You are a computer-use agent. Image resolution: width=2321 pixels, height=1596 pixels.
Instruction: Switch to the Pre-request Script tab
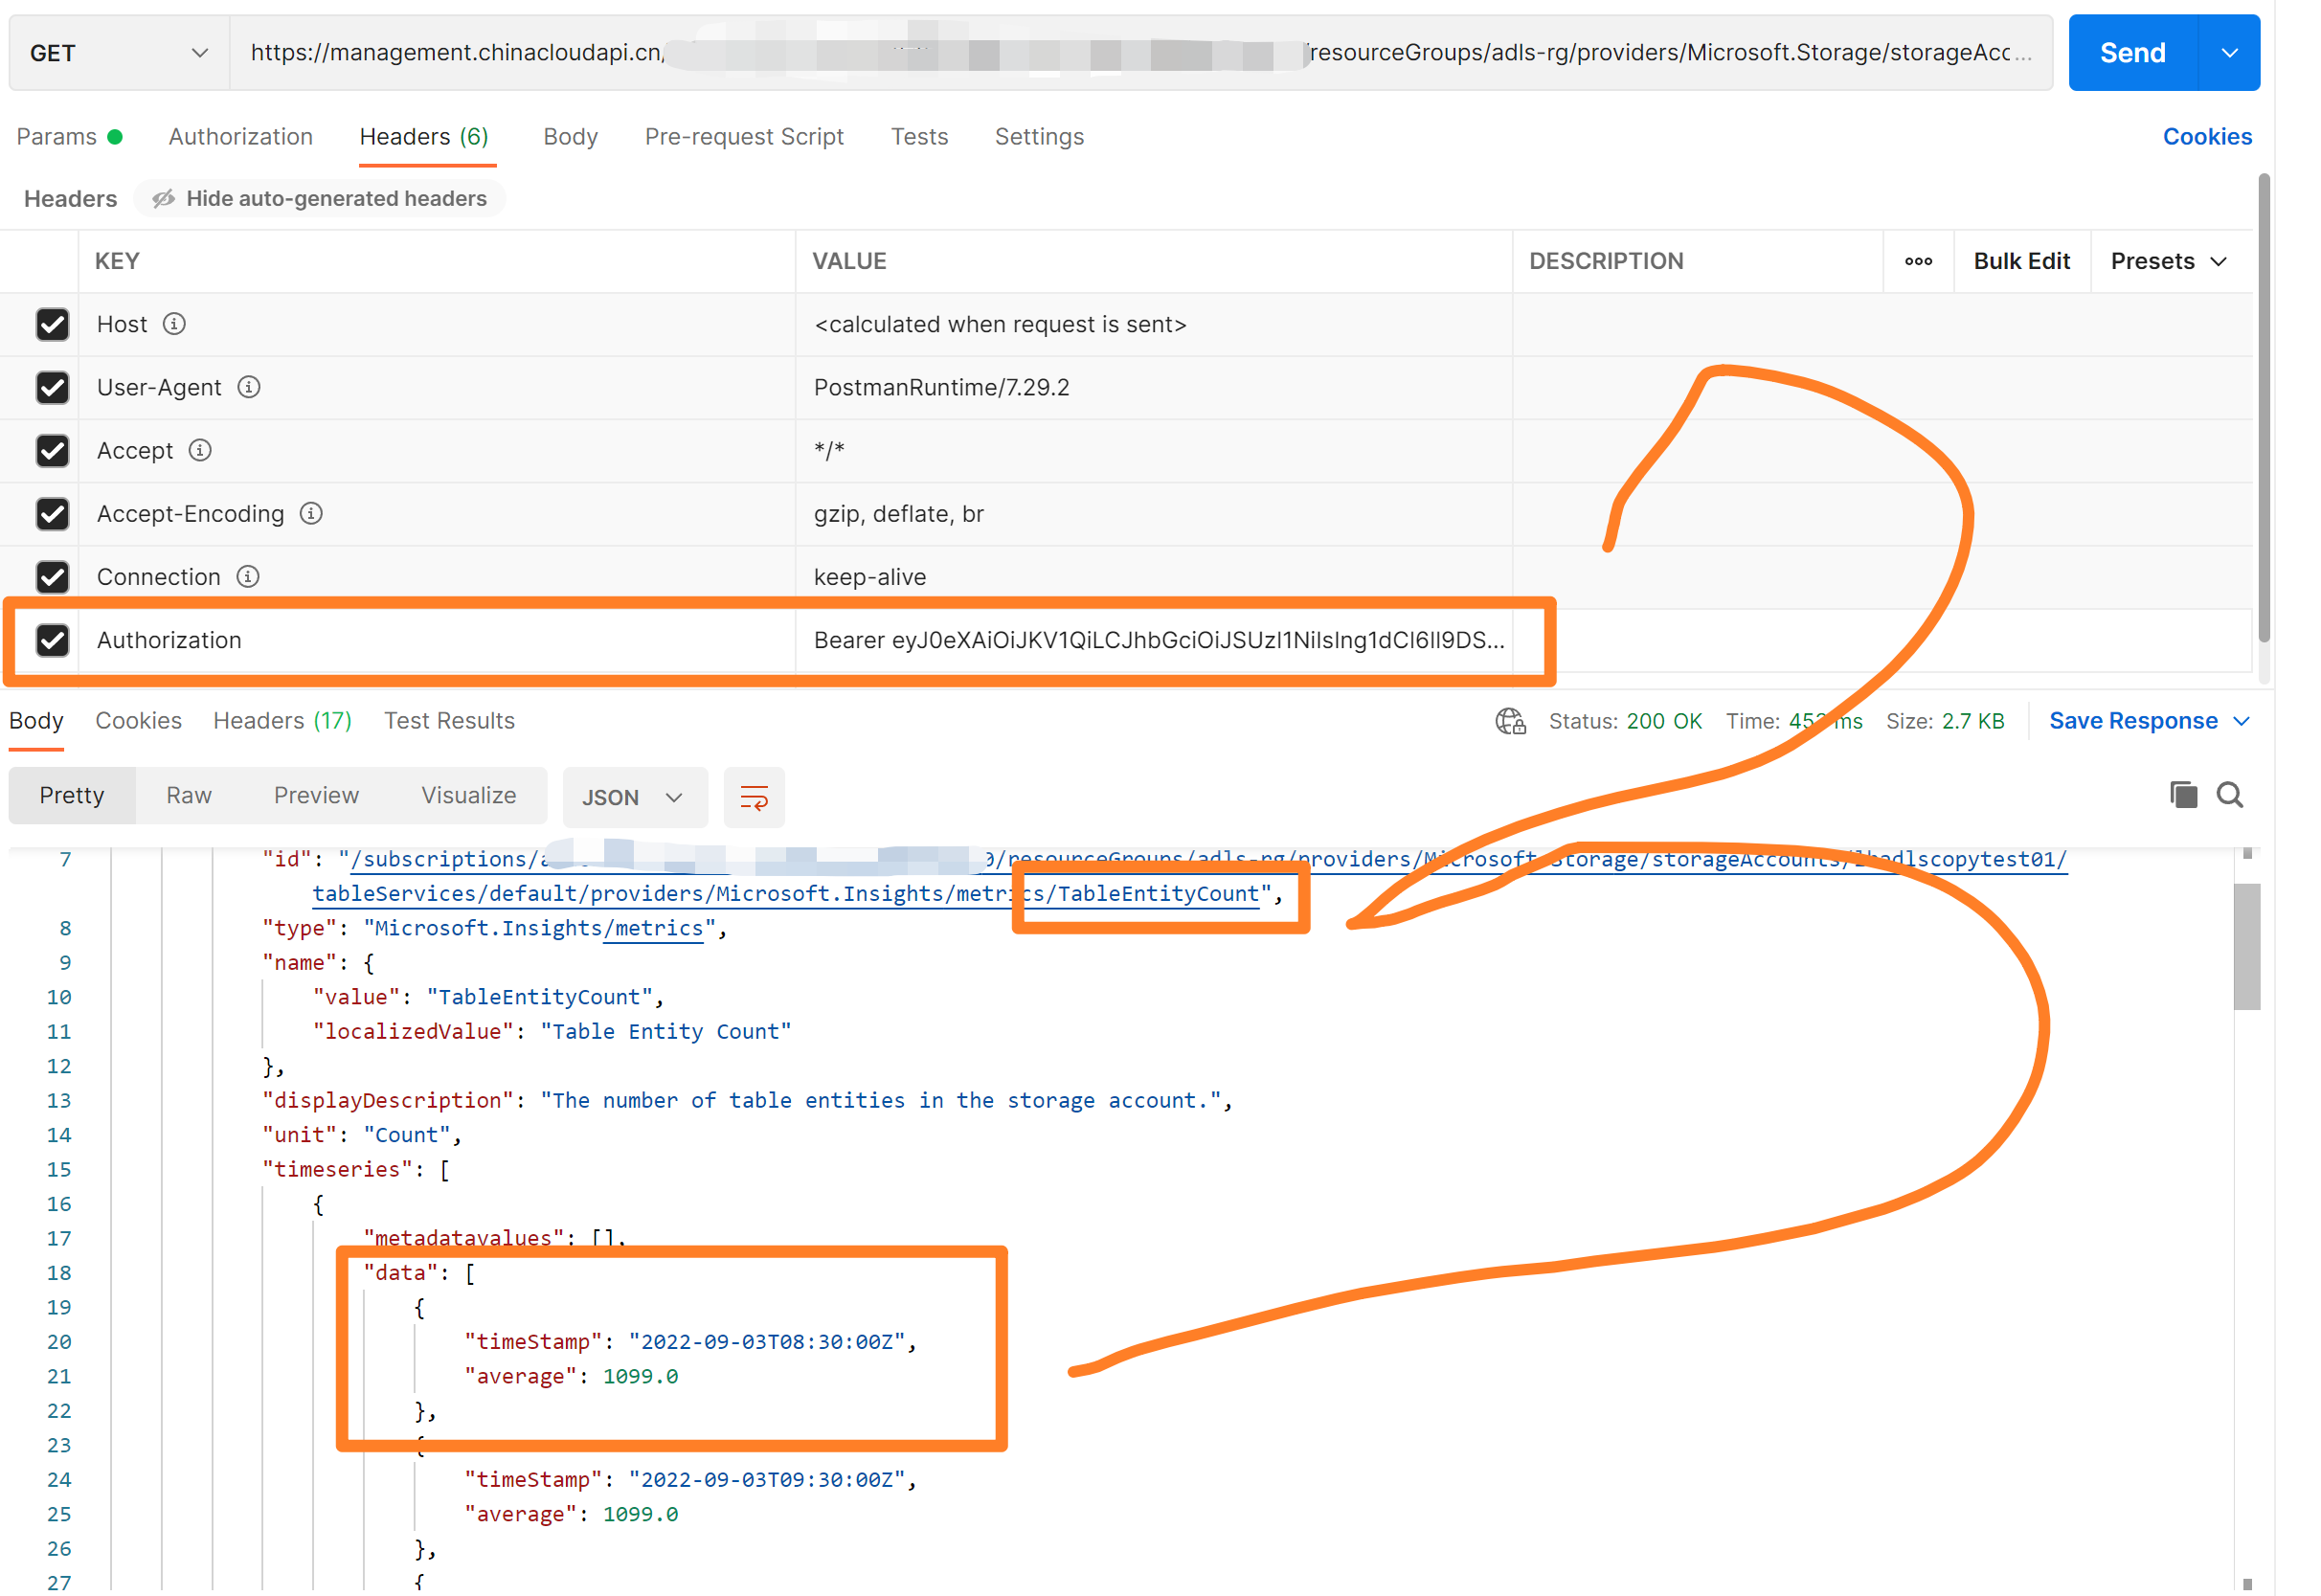coord(744,137)
